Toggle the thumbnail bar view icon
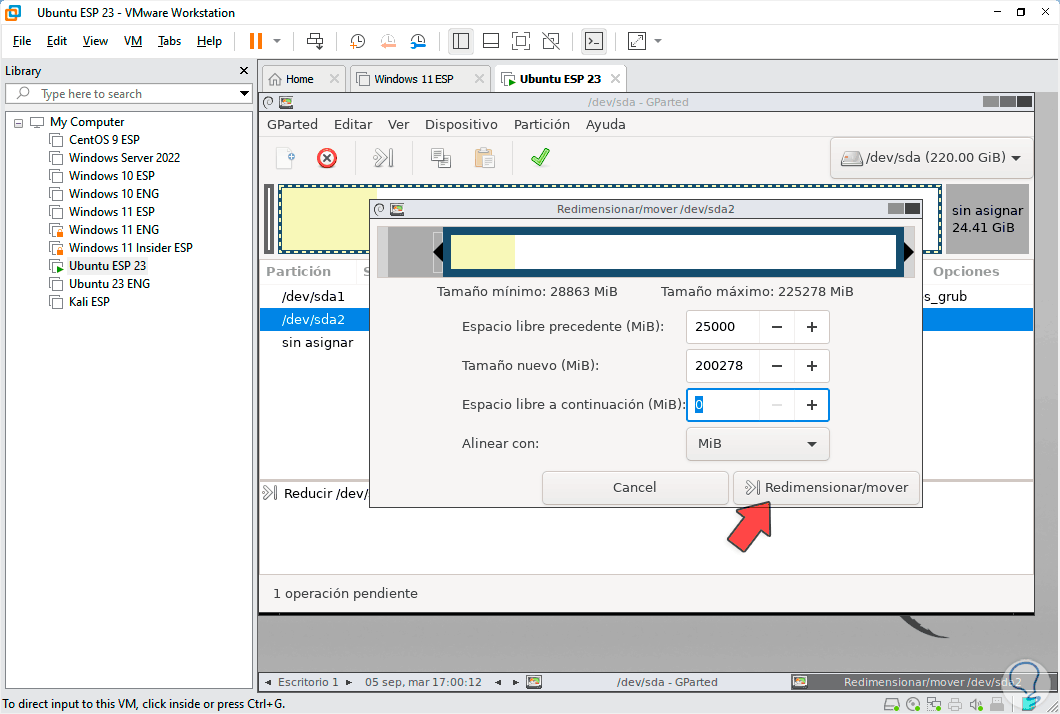 pyautogui.click(x=491, y=41)
